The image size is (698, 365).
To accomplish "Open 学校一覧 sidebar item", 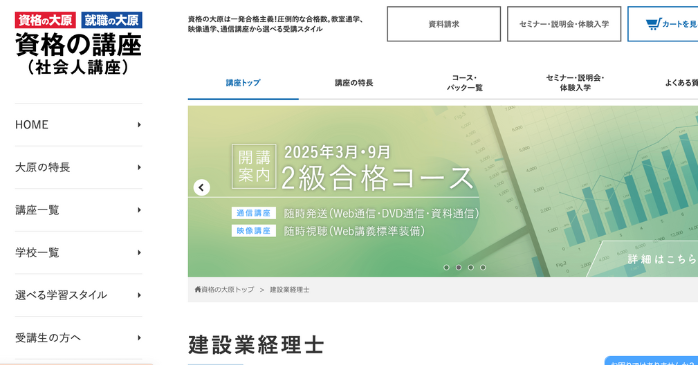I will 78,253.
